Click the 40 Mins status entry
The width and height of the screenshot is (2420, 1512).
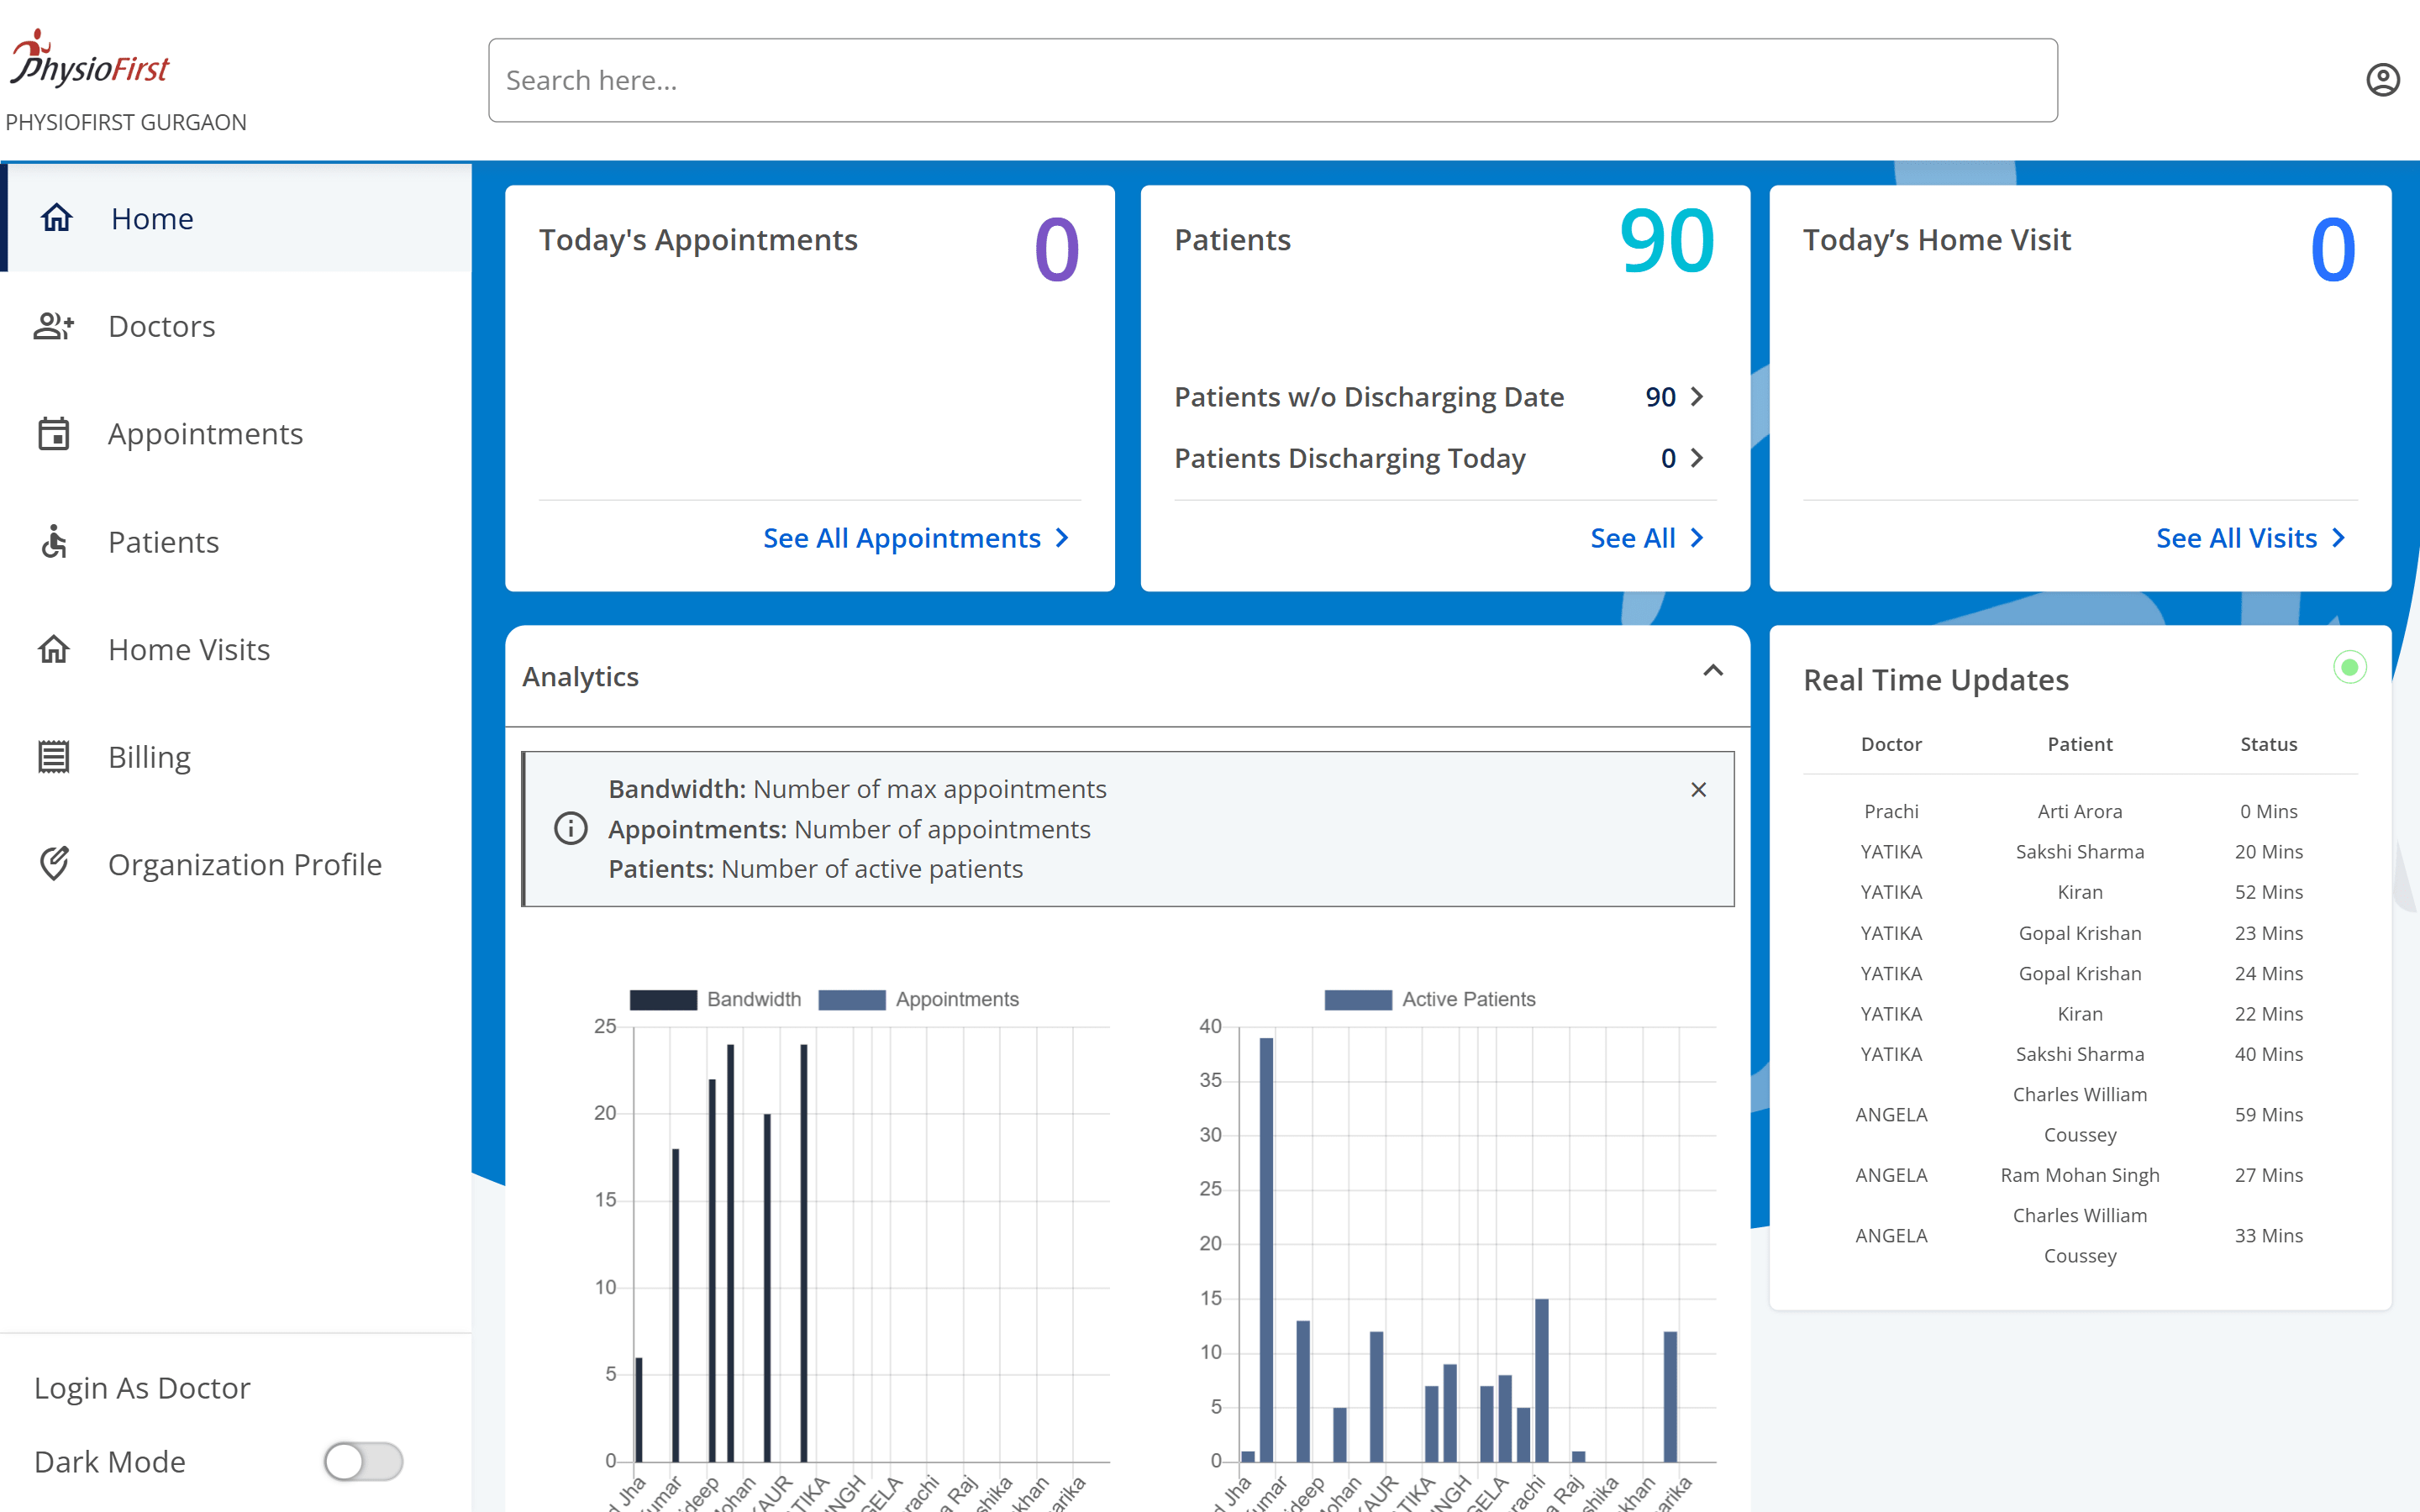[x=2269, y=1054]
